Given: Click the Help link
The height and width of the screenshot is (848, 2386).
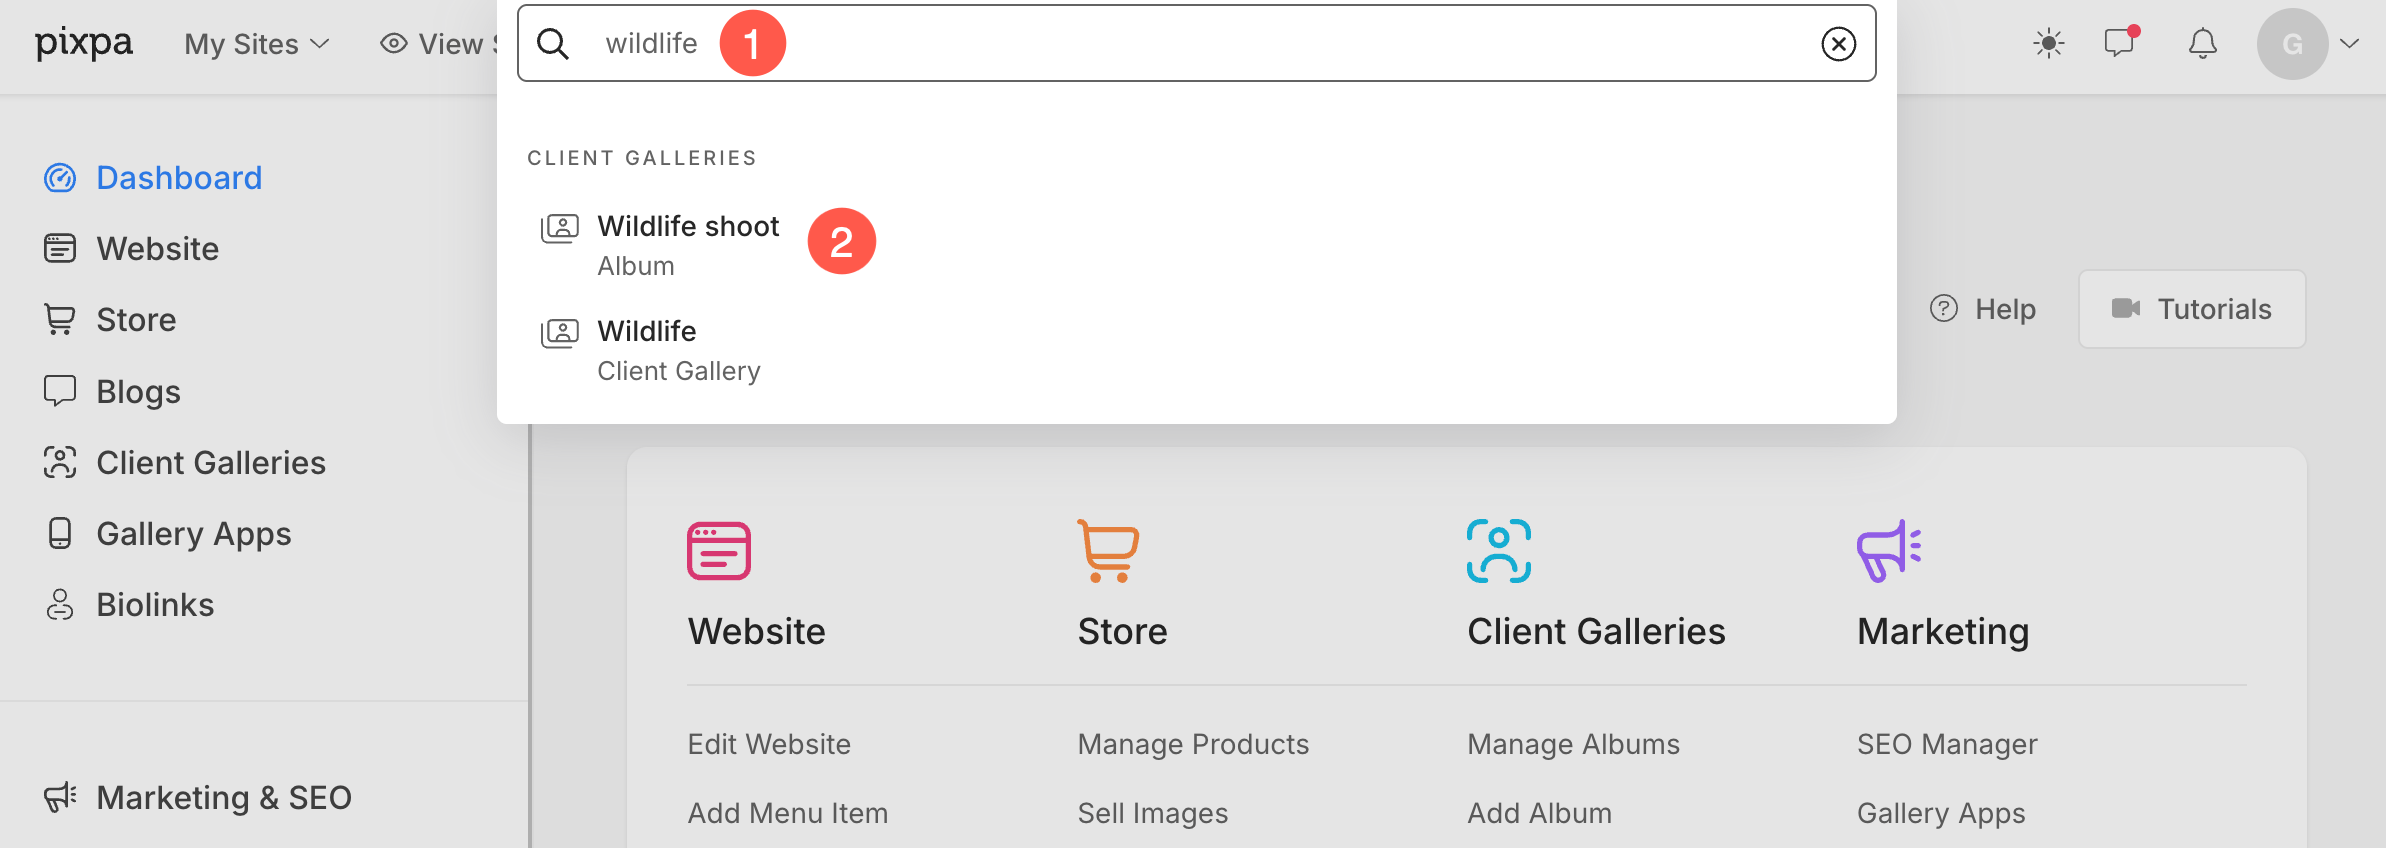Looking at the screenshot, I should coord(1983,309).
